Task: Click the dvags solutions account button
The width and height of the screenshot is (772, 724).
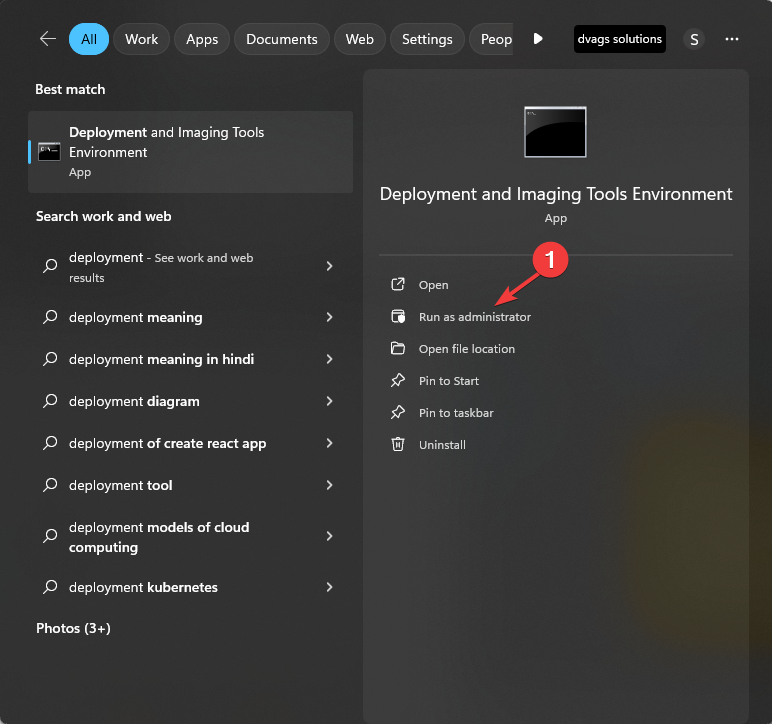Action: [x=619, y=39]
